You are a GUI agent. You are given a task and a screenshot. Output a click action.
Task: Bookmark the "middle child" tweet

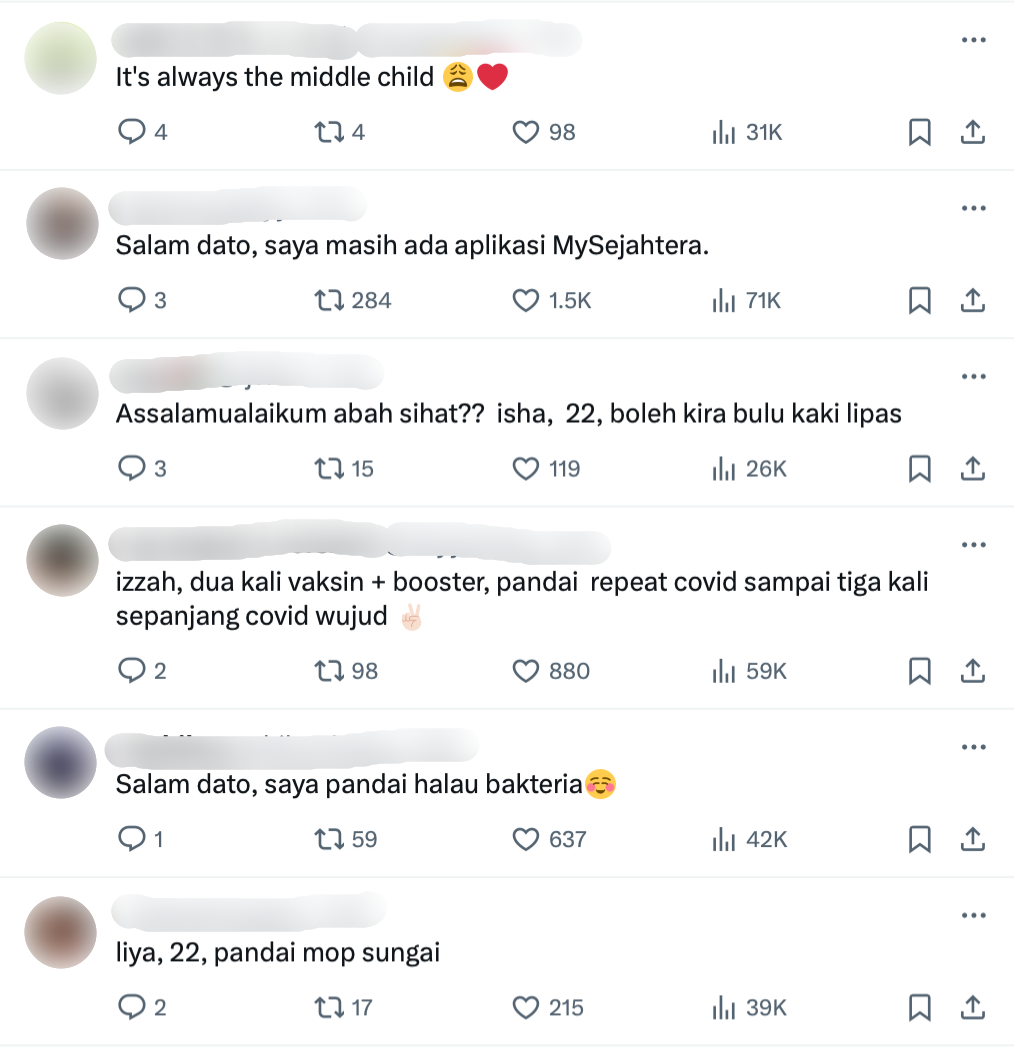click(920, 132)
